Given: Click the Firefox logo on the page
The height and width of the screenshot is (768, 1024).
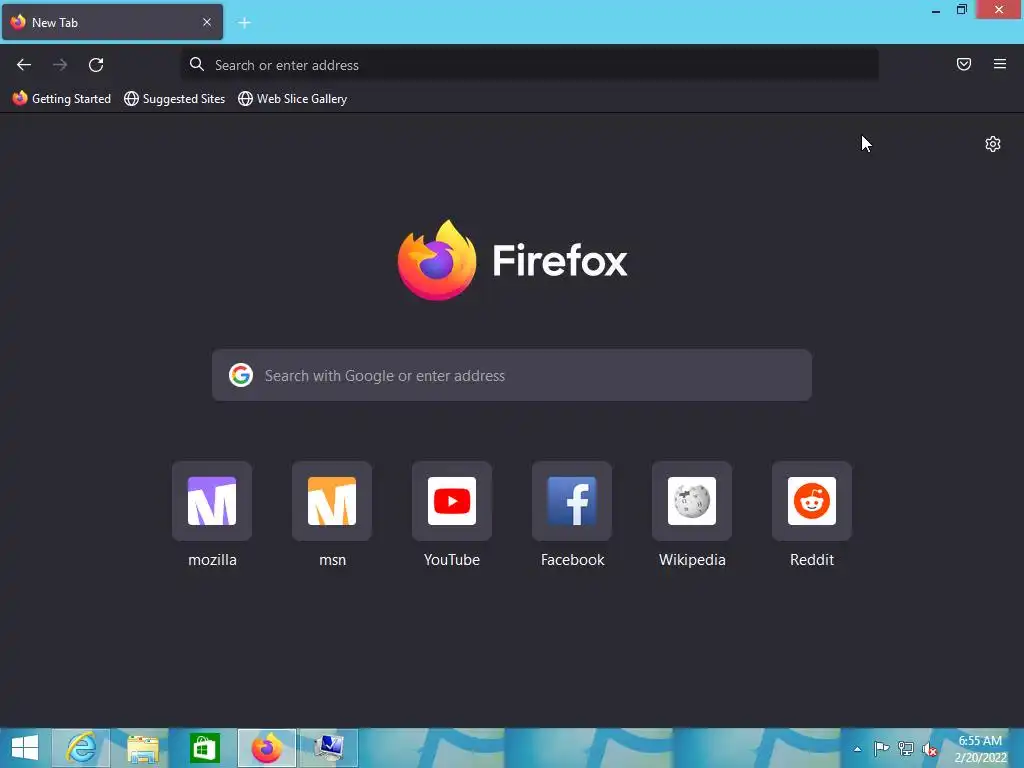Looking at the screenshot, I should pyautogui.click(x=437, y=260).
